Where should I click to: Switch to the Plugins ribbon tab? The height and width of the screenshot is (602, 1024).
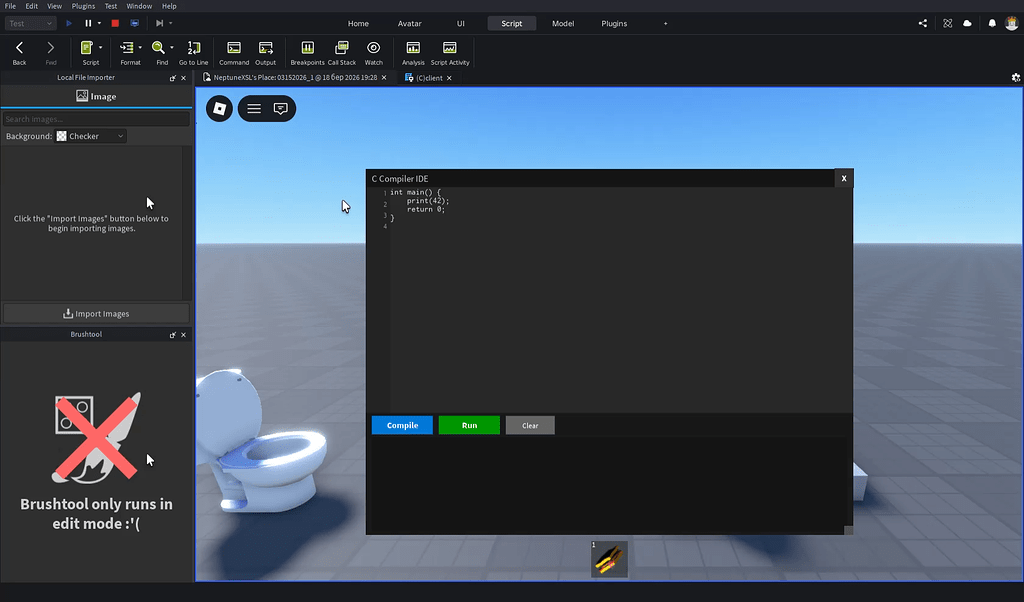614,24
